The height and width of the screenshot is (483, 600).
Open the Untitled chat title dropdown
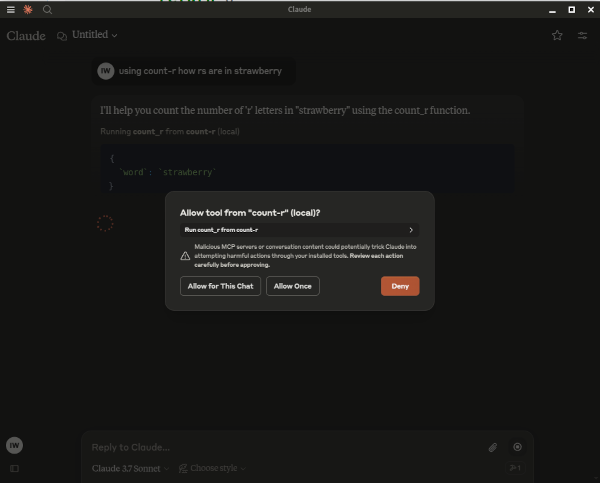pyautogui.click(x=95, y=35)
